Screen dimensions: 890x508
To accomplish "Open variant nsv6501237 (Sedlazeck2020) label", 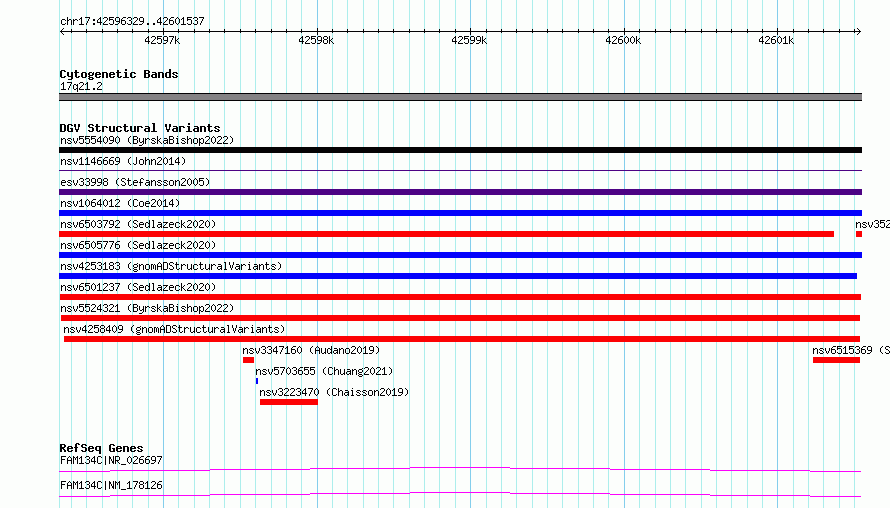I will coord(138,287).
